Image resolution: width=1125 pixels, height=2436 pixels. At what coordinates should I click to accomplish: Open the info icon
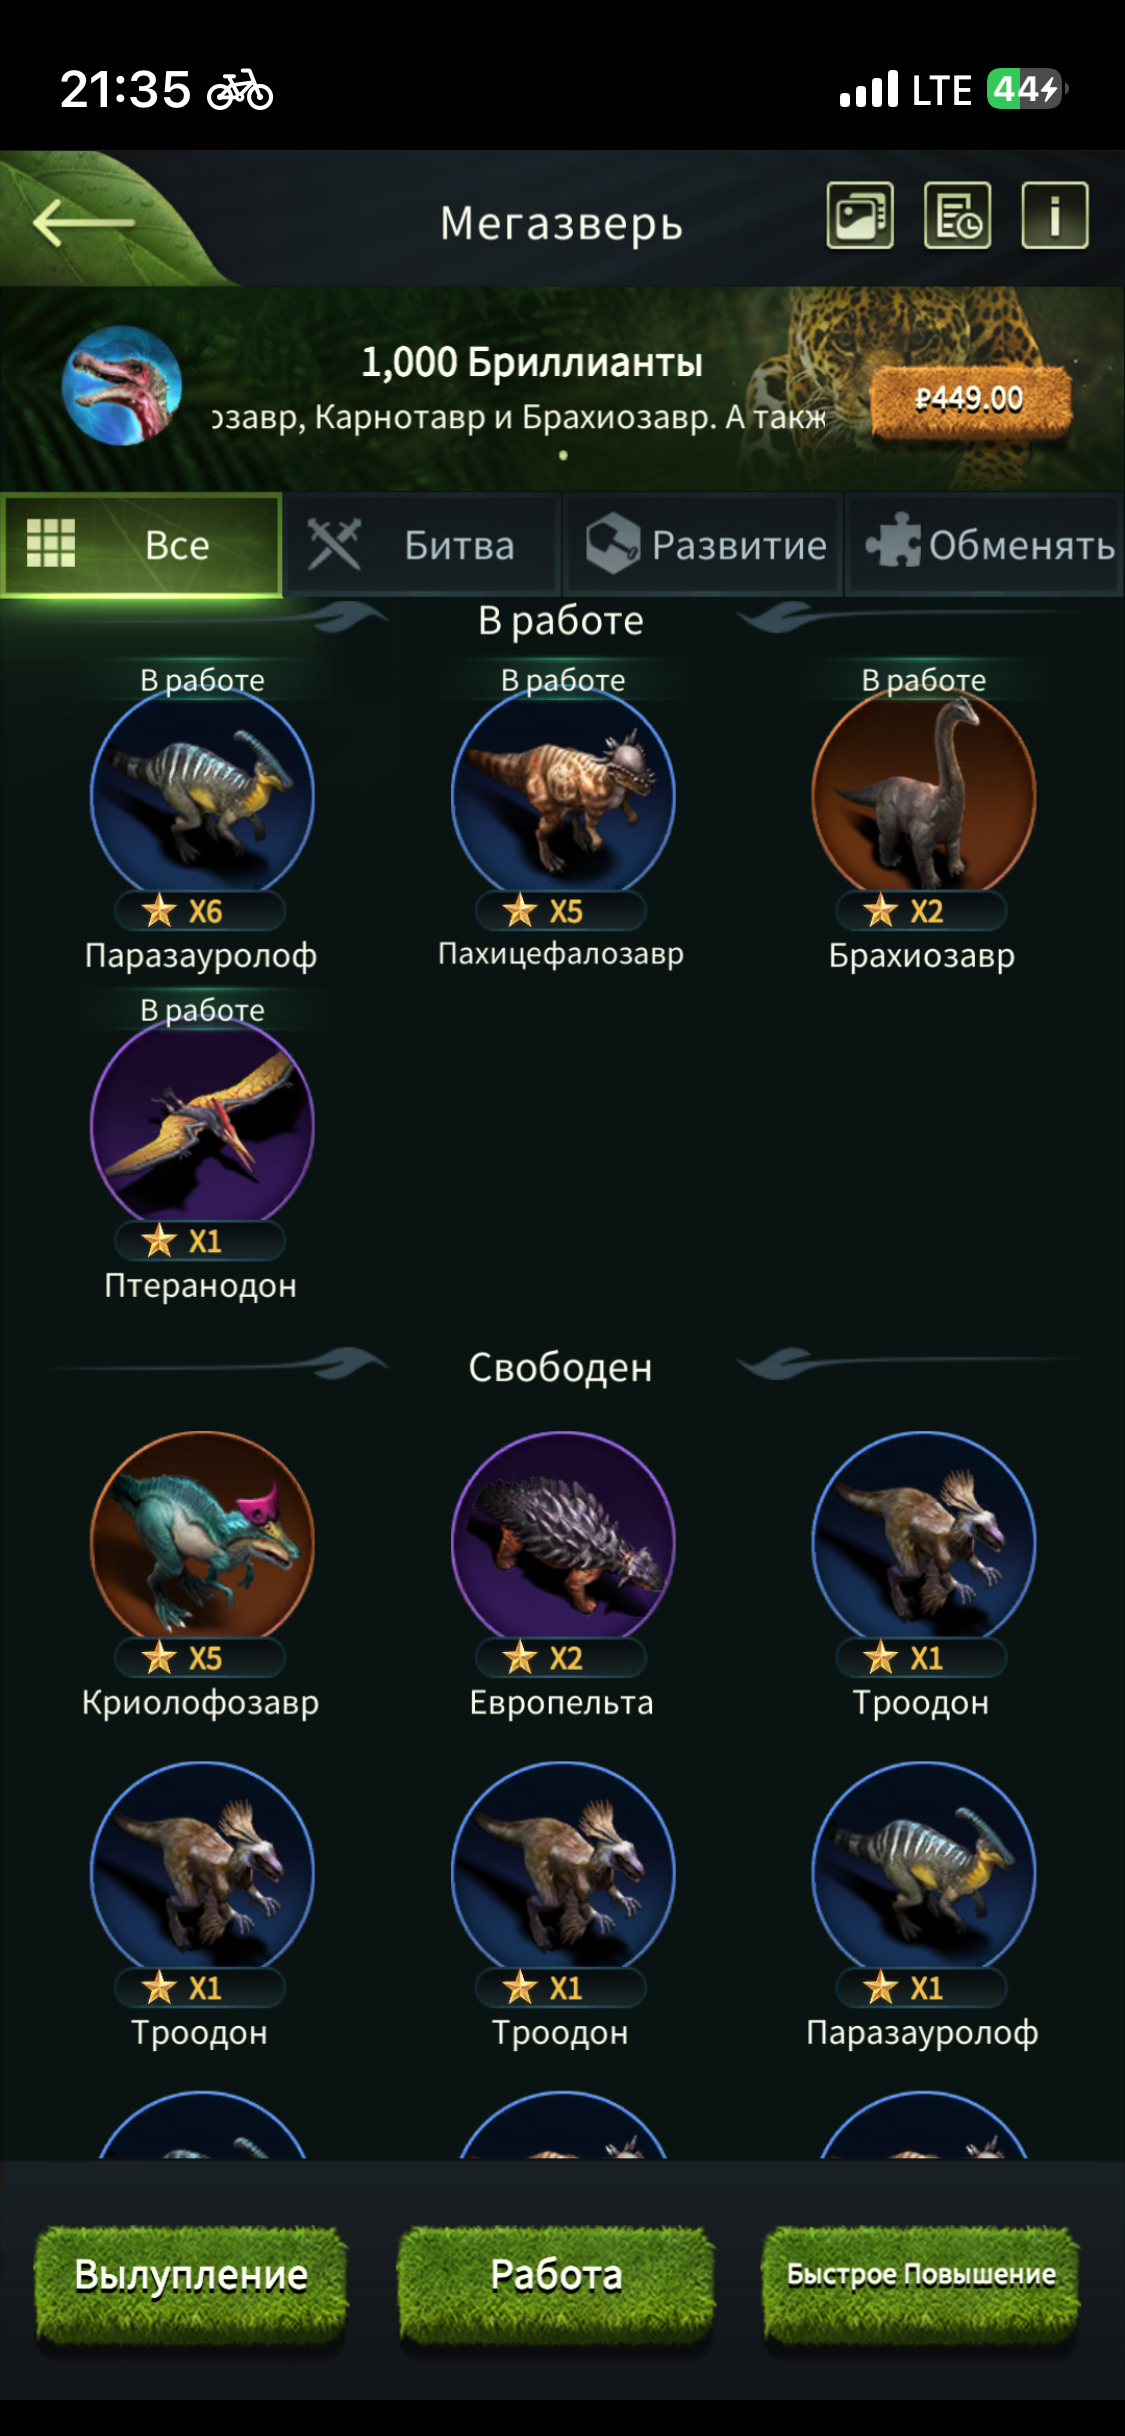tap(1055, 215)
